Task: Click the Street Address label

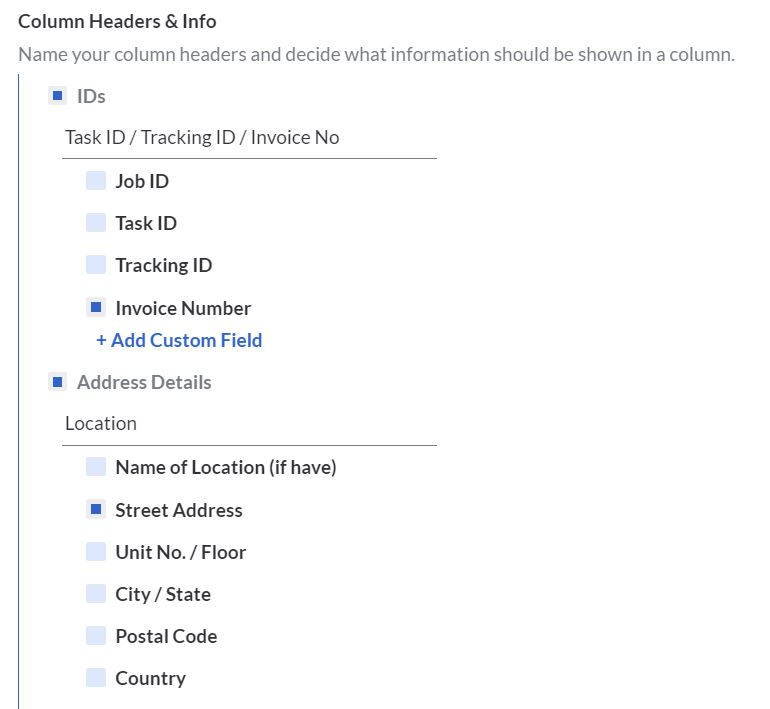Action: coord(179,510)
